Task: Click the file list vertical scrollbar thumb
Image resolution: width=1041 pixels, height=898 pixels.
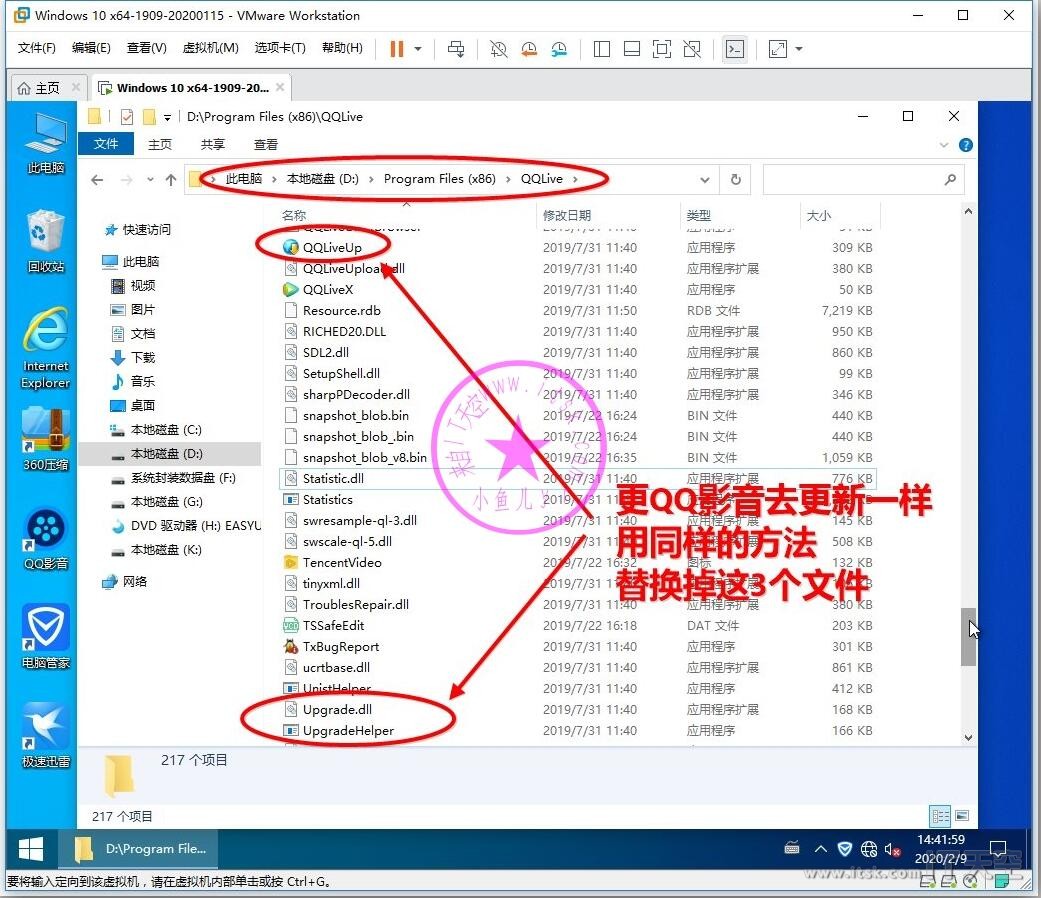Action: tap(968, 636)
